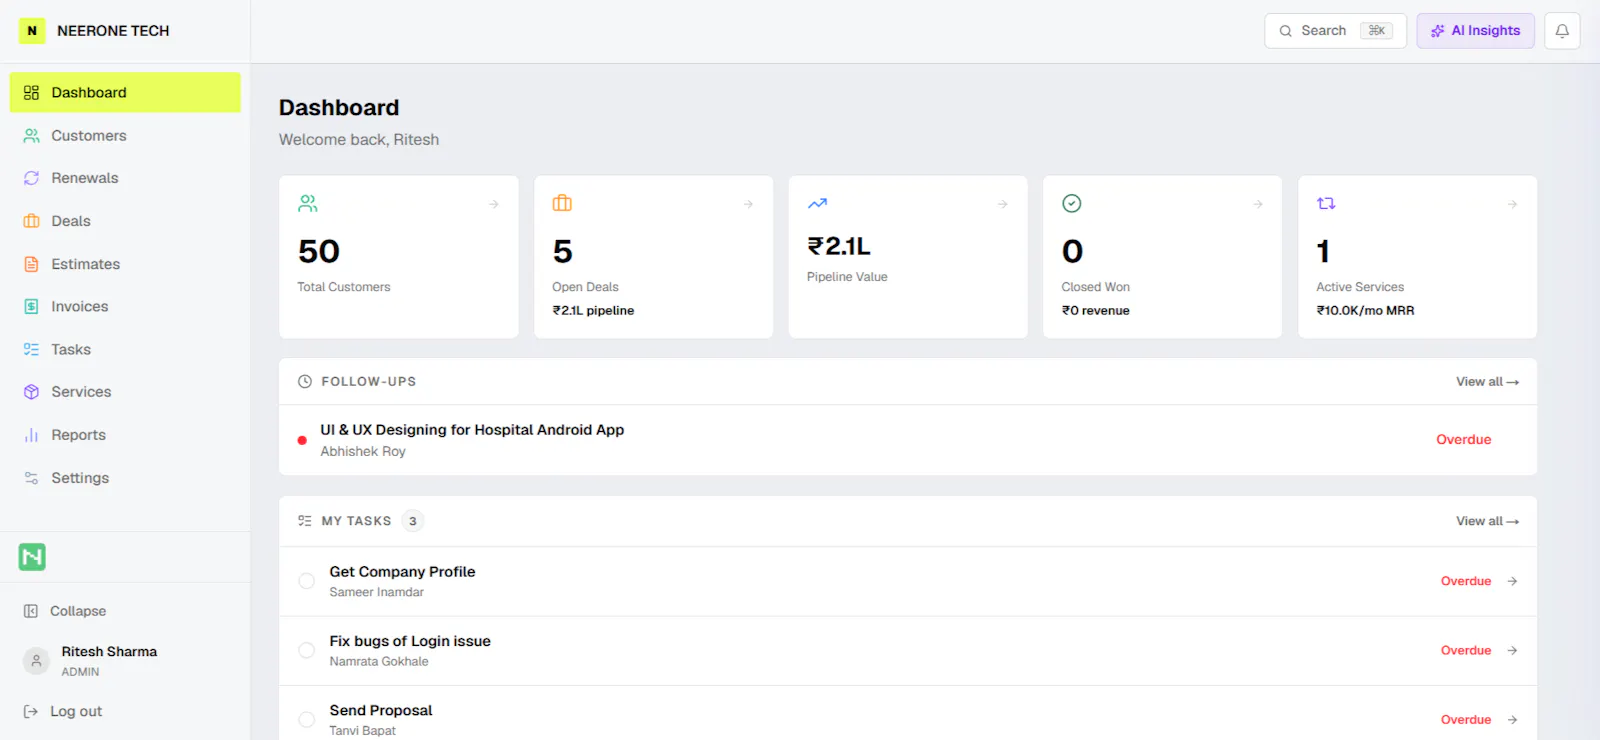
Task: Click Abhishek Roy under the follow-up
Action: (363, 452)
